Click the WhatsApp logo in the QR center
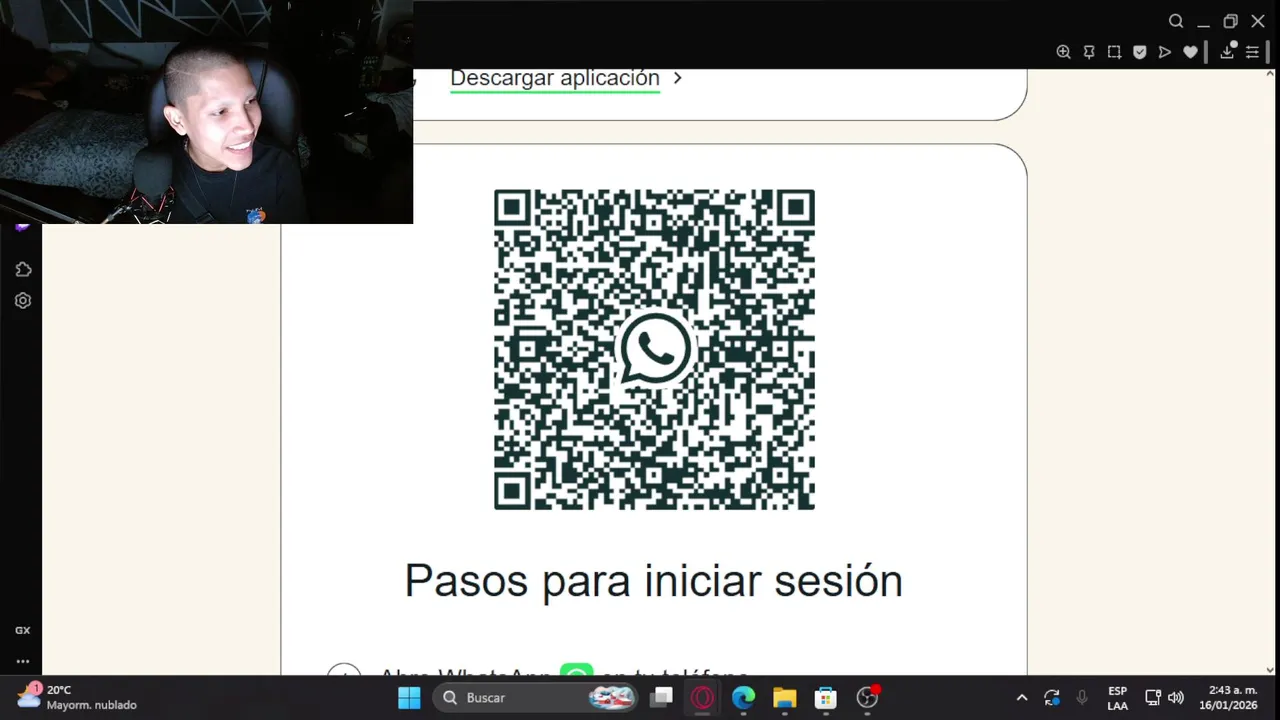Viewport: 1280px width, 720px height. click(x=654, y=349)
